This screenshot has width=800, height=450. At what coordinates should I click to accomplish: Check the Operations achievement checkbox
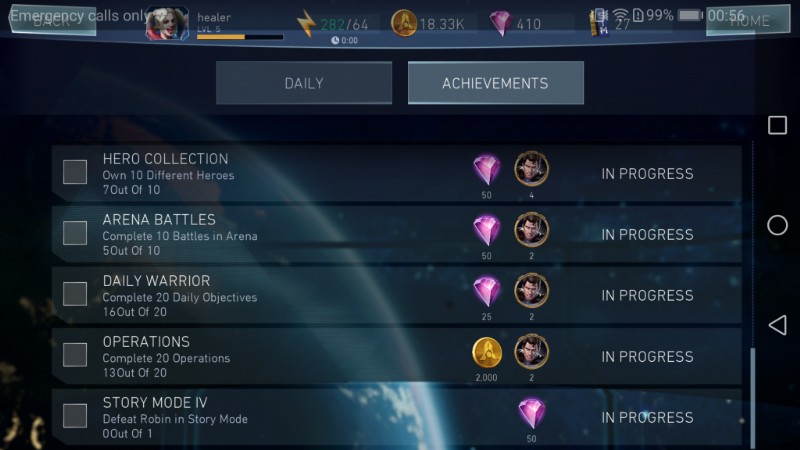[75, 355]
